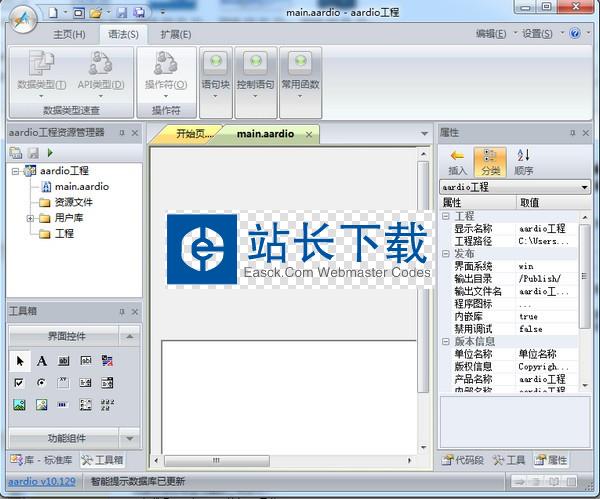Image resolution: width=600 pixels, height=499 pixels.
Task: Collapse the 发布 property group
Action: click(445, 253)
